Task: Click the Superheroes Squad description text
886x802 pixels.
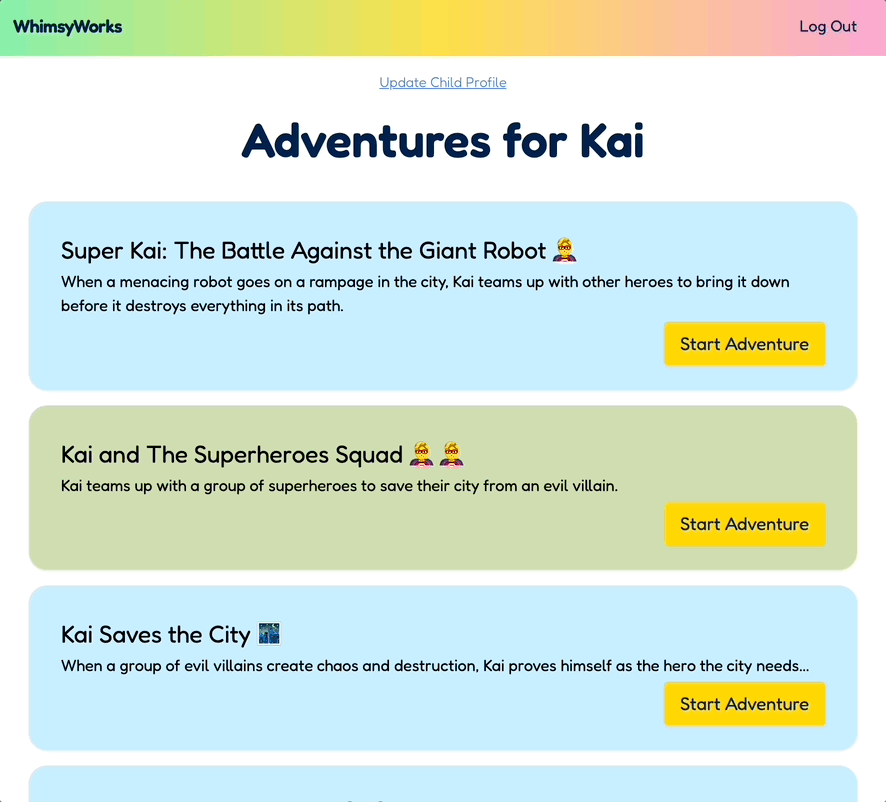Action: click(x=339, y=487)
